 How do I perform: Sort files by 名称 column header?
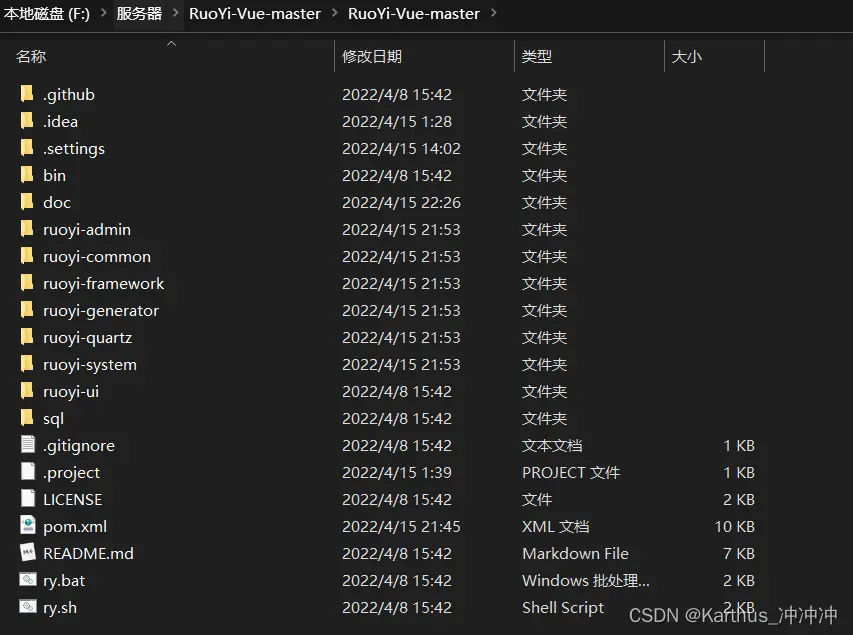pyautogui.click(x=31, y=57)
